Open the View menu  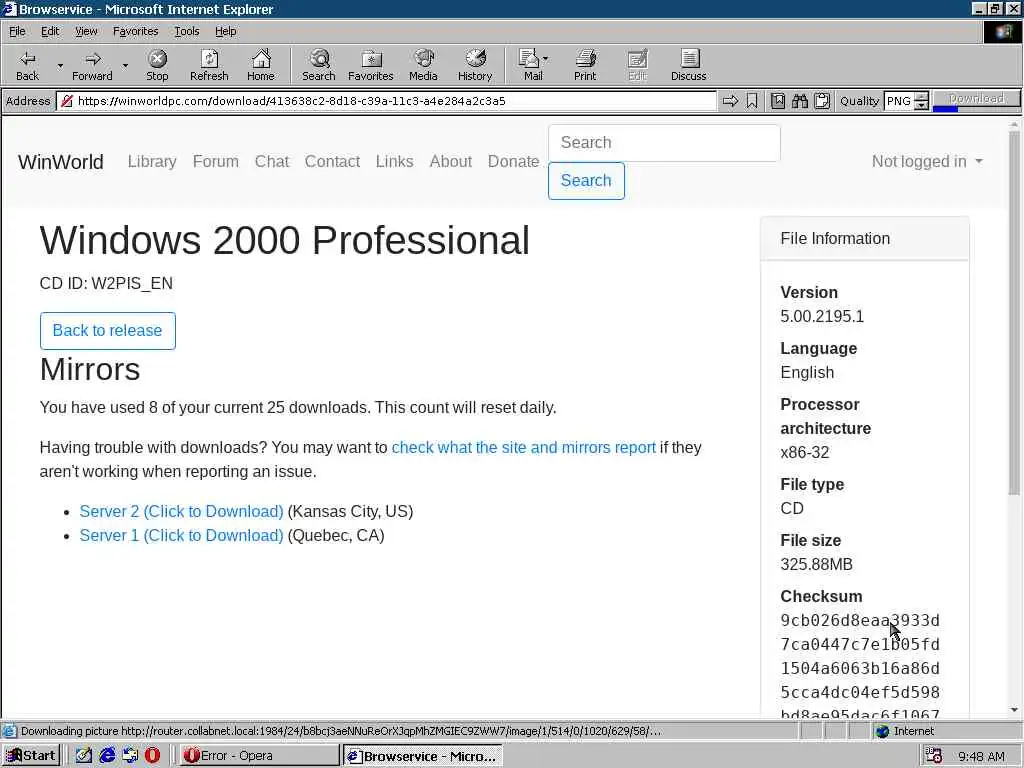click(86, 31)
